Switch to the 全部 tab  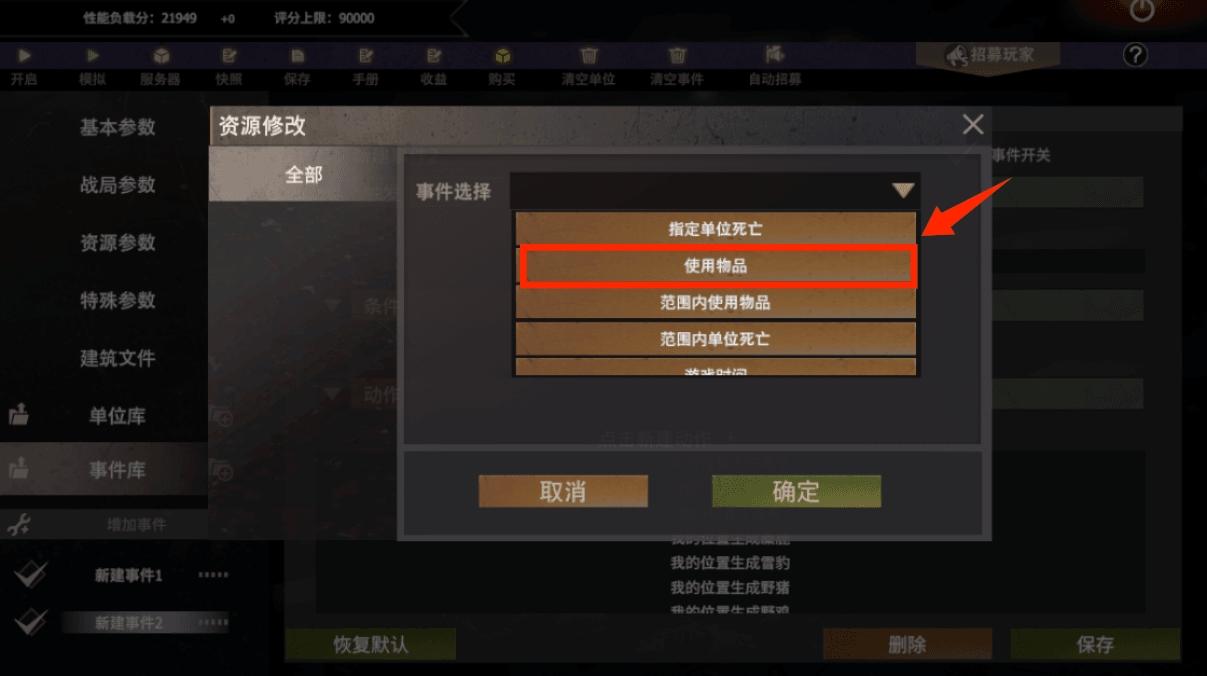coord(304,175)
